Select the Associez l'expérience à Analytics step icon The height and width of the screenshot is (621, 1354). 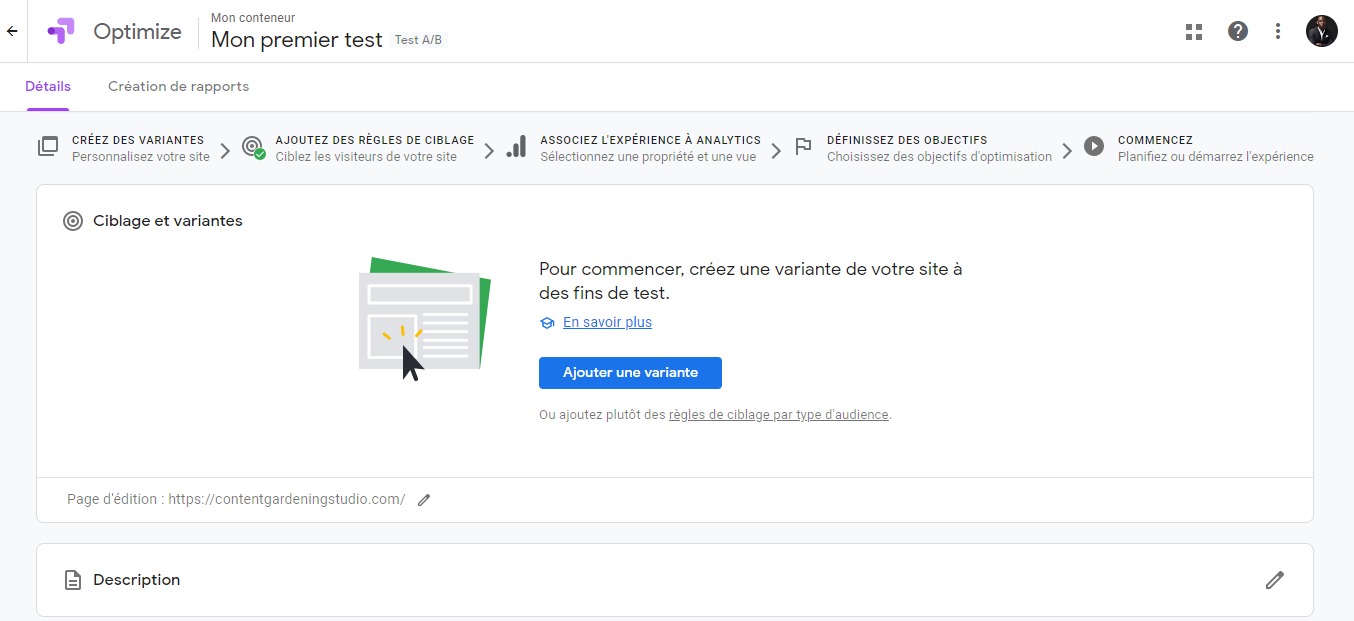tap(516, 146)
